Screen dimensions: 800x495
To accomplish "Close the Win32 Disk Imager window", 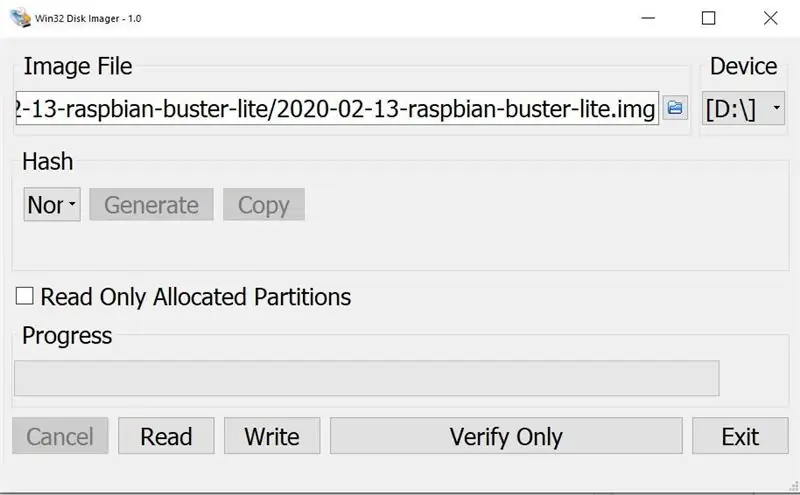I will (x=770, y=18).
